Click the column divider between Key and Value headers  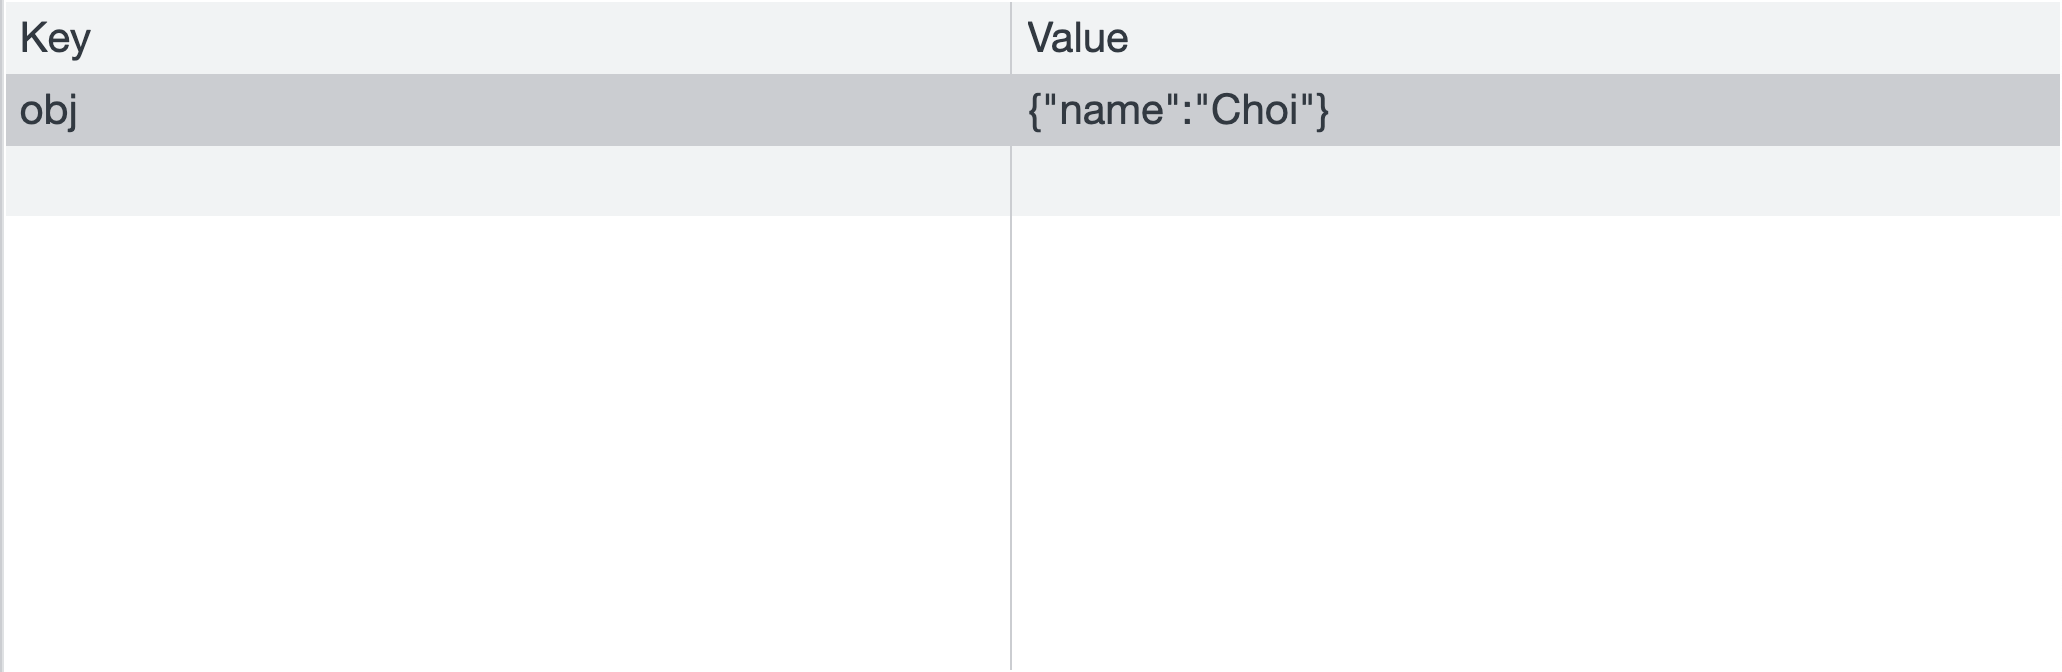[1011, 38]
